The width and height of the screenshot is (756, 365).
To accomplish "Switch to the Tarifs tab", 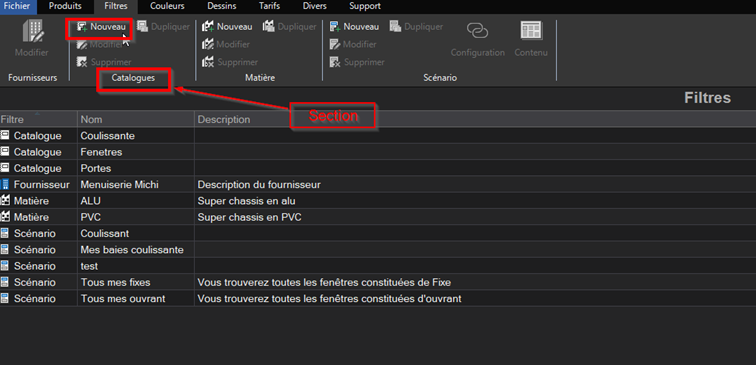I will pos(269,6).
